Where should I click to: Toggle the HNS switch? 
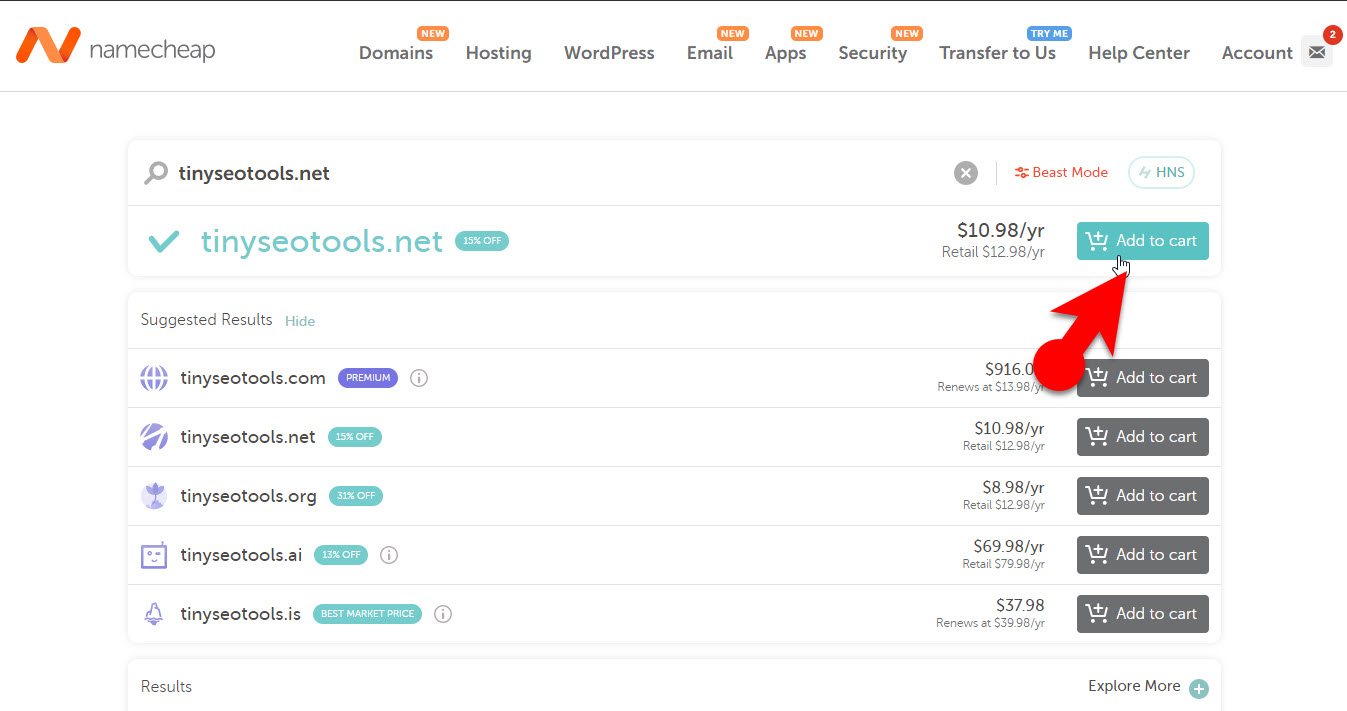1161,172
